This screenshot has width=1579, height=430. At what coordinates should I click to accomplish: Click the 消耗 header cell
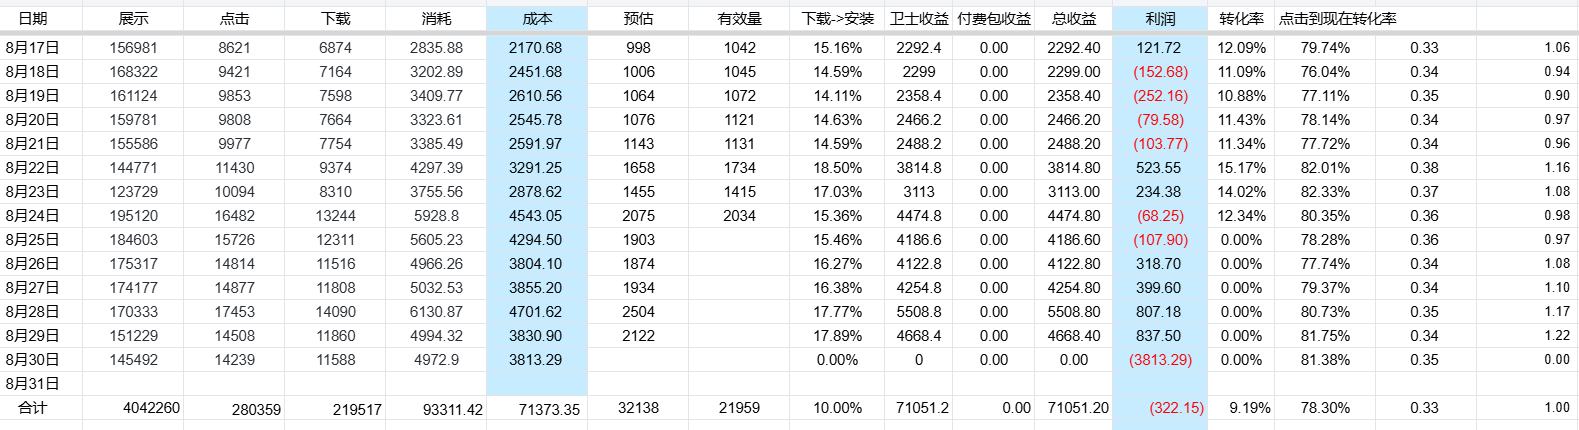(x=436, y=18)
